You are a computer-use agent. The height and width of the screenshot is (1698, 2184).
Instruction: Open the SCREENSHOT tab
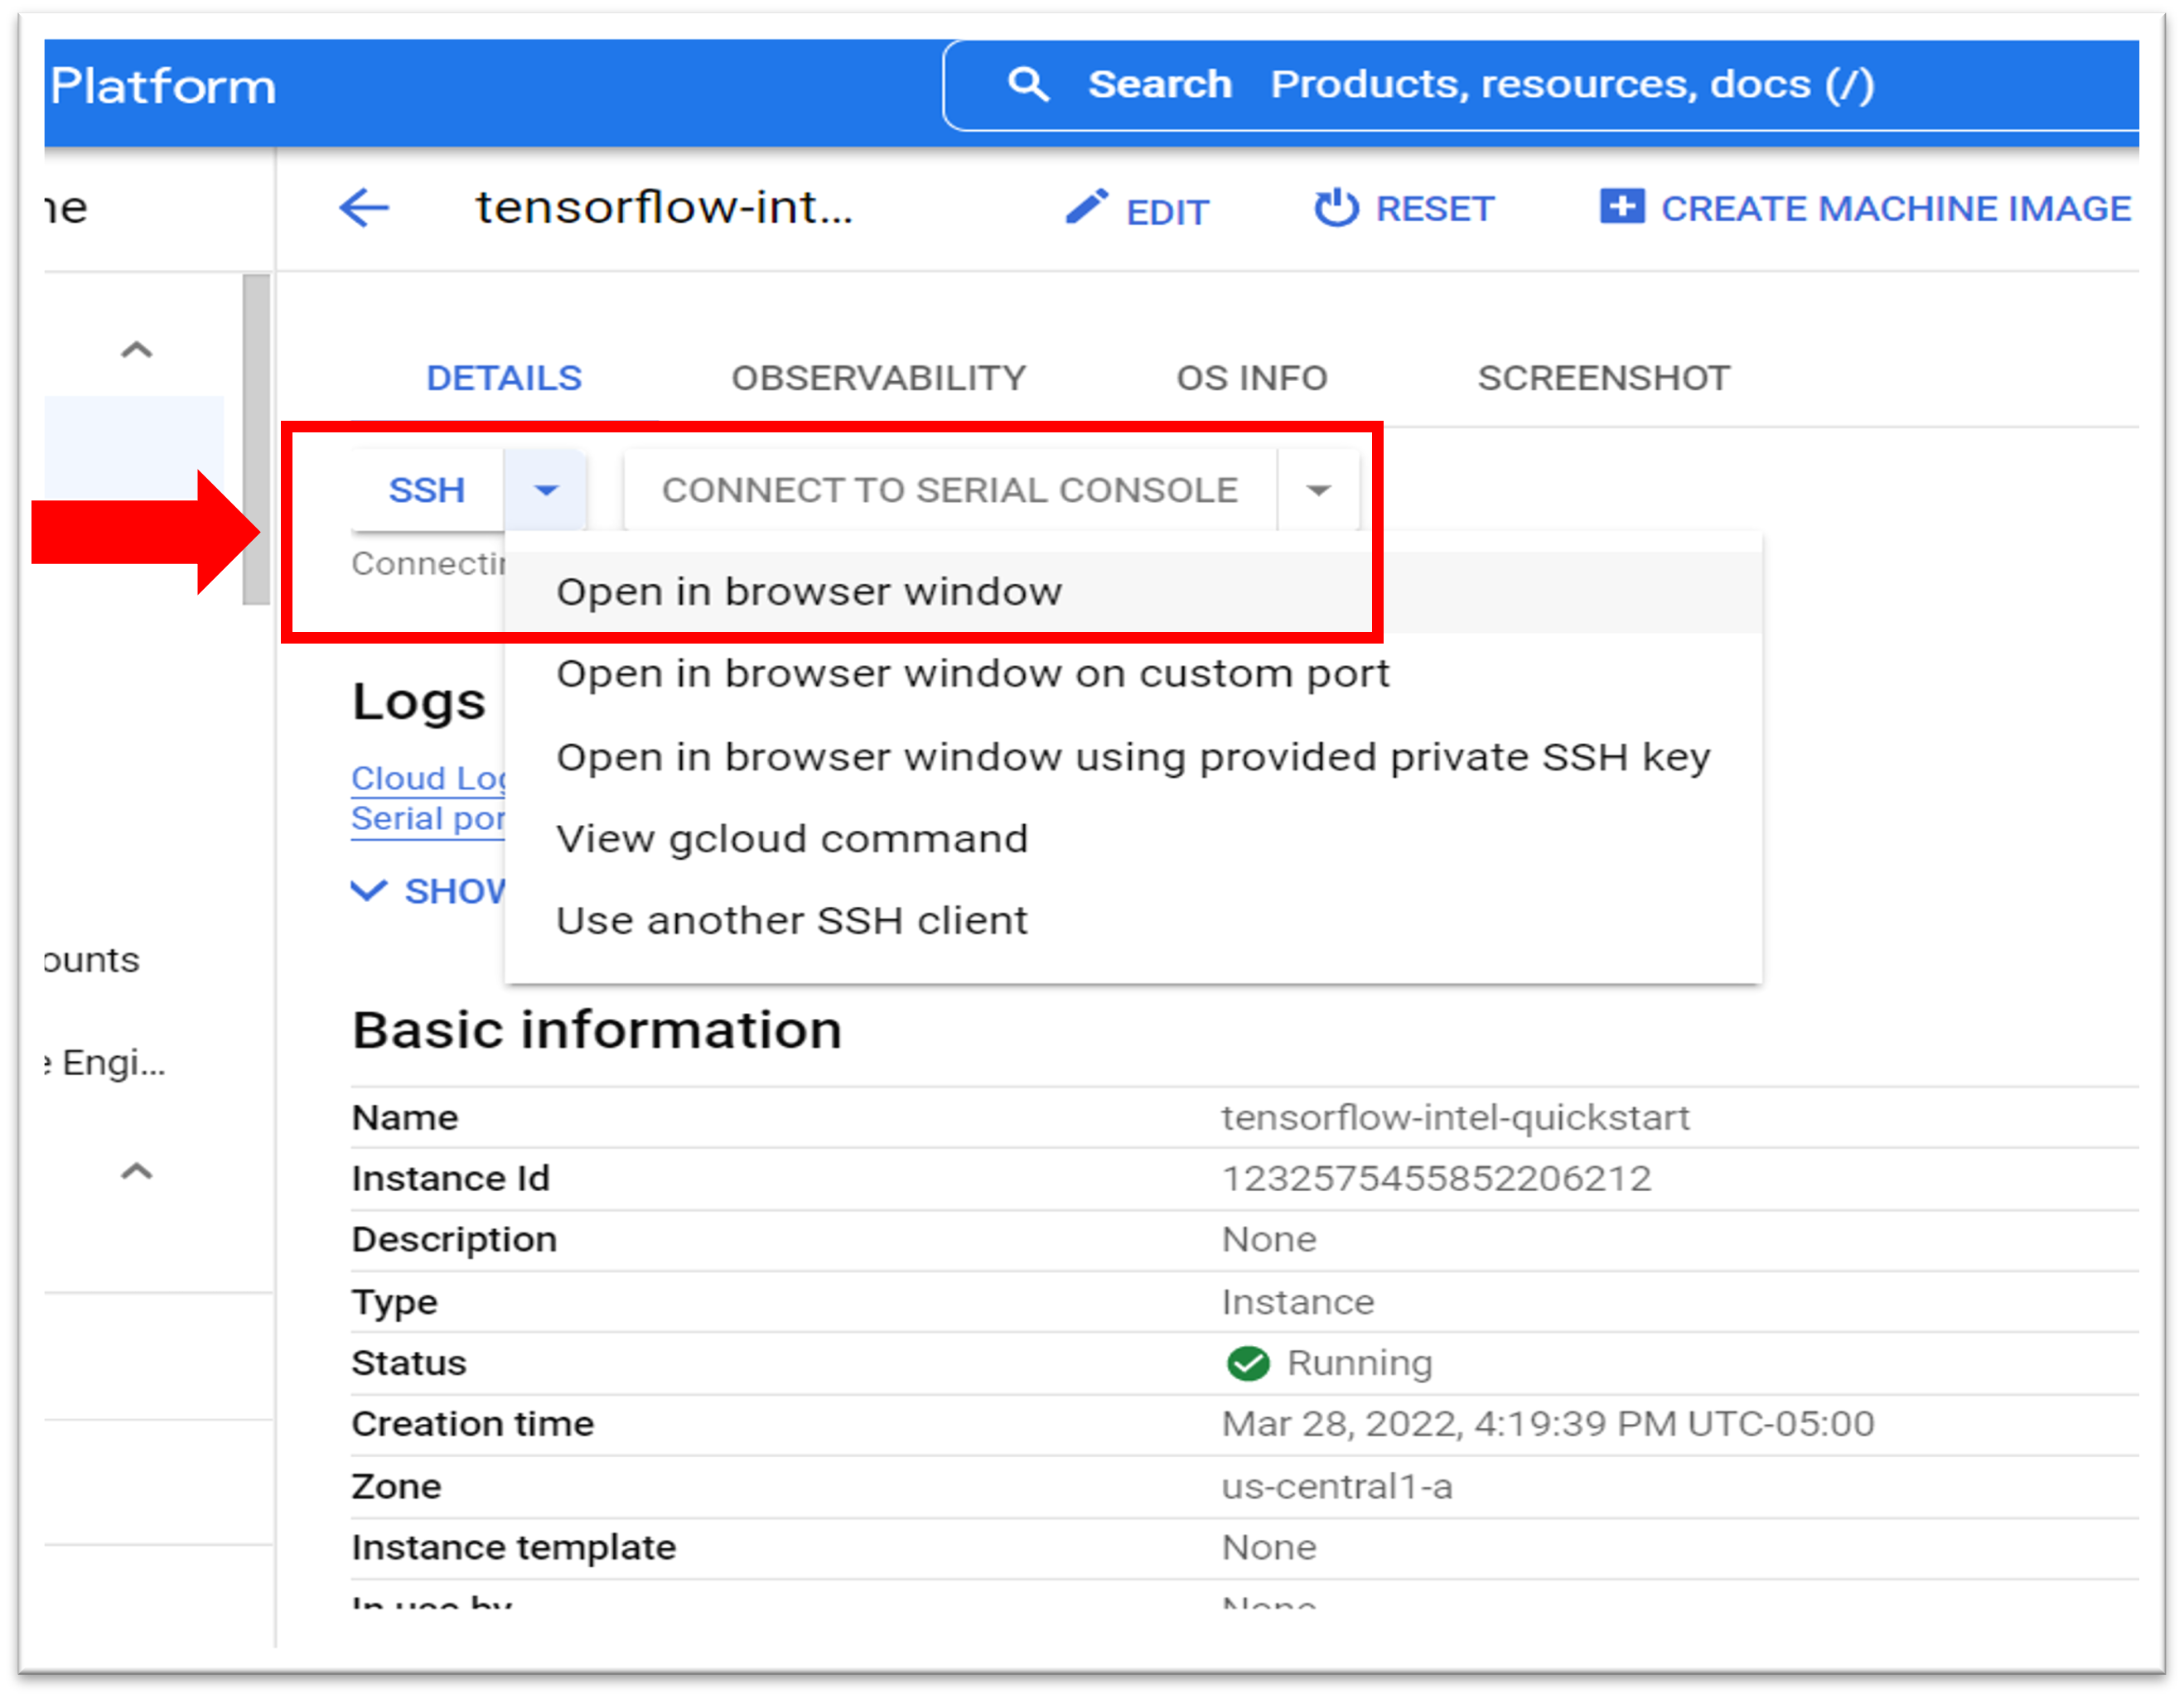pyautogui.click(x=1603, y=378)
